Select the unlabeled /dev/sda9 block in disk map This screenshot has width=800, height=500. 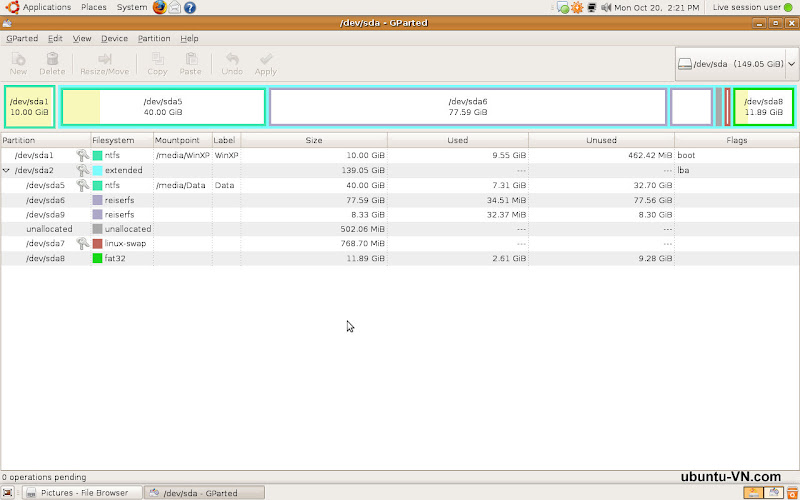691,107
